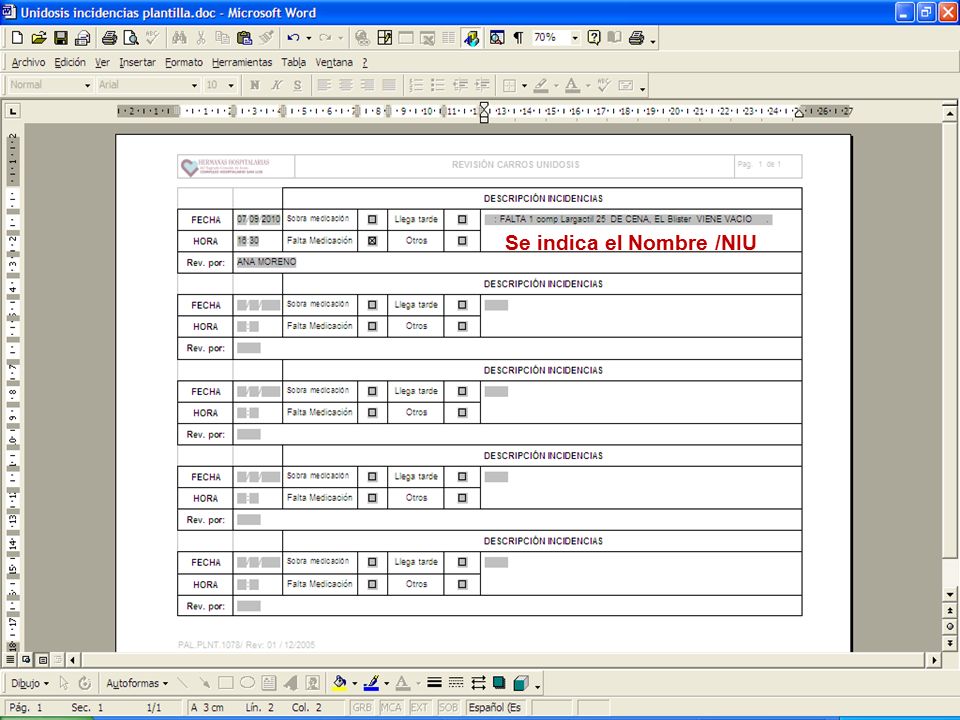960x720 pixels.
Task: Select the Rectangle drawing tool
Action: click(225, 683)
